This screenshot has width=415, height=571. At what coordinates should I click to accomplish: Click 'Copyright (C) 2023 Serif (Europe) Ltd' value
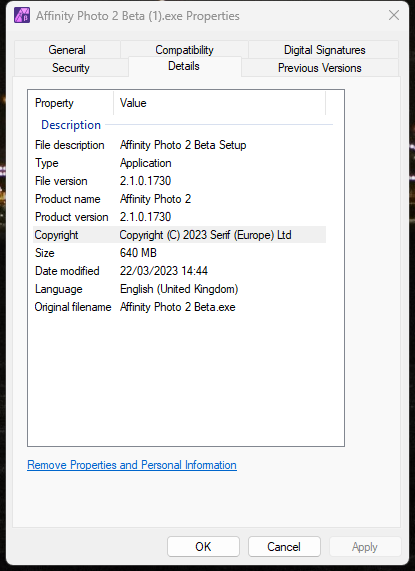205,235
